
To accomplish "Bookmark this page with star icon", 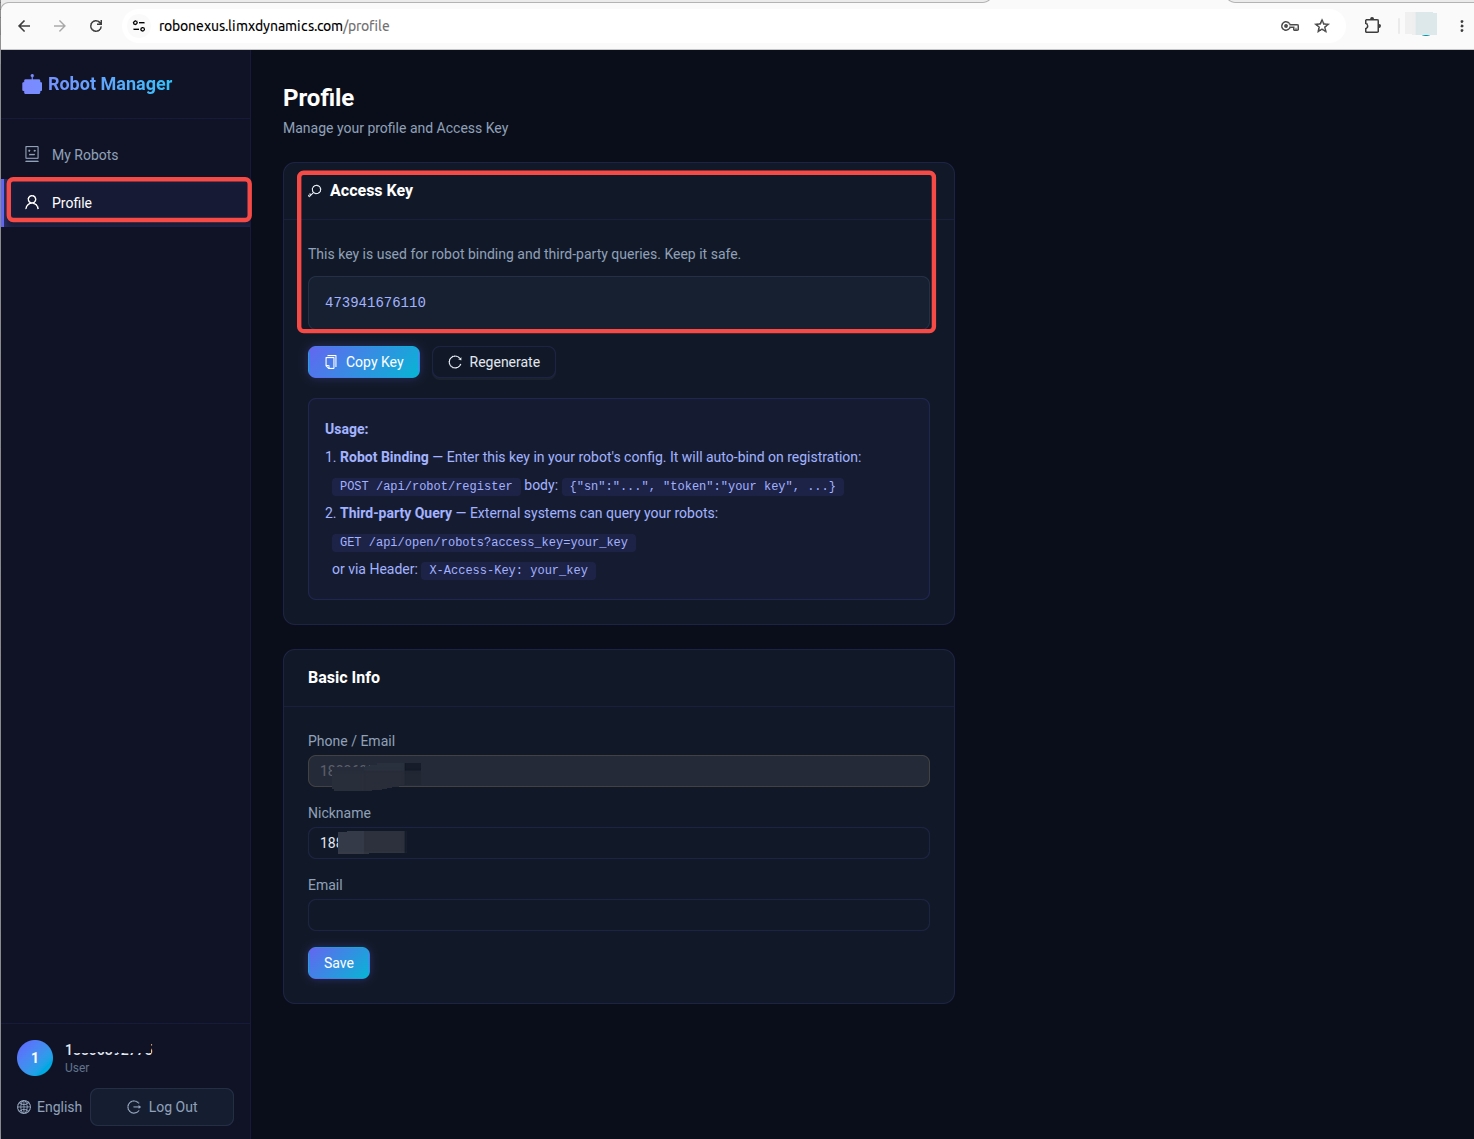I will point(1322,26).
